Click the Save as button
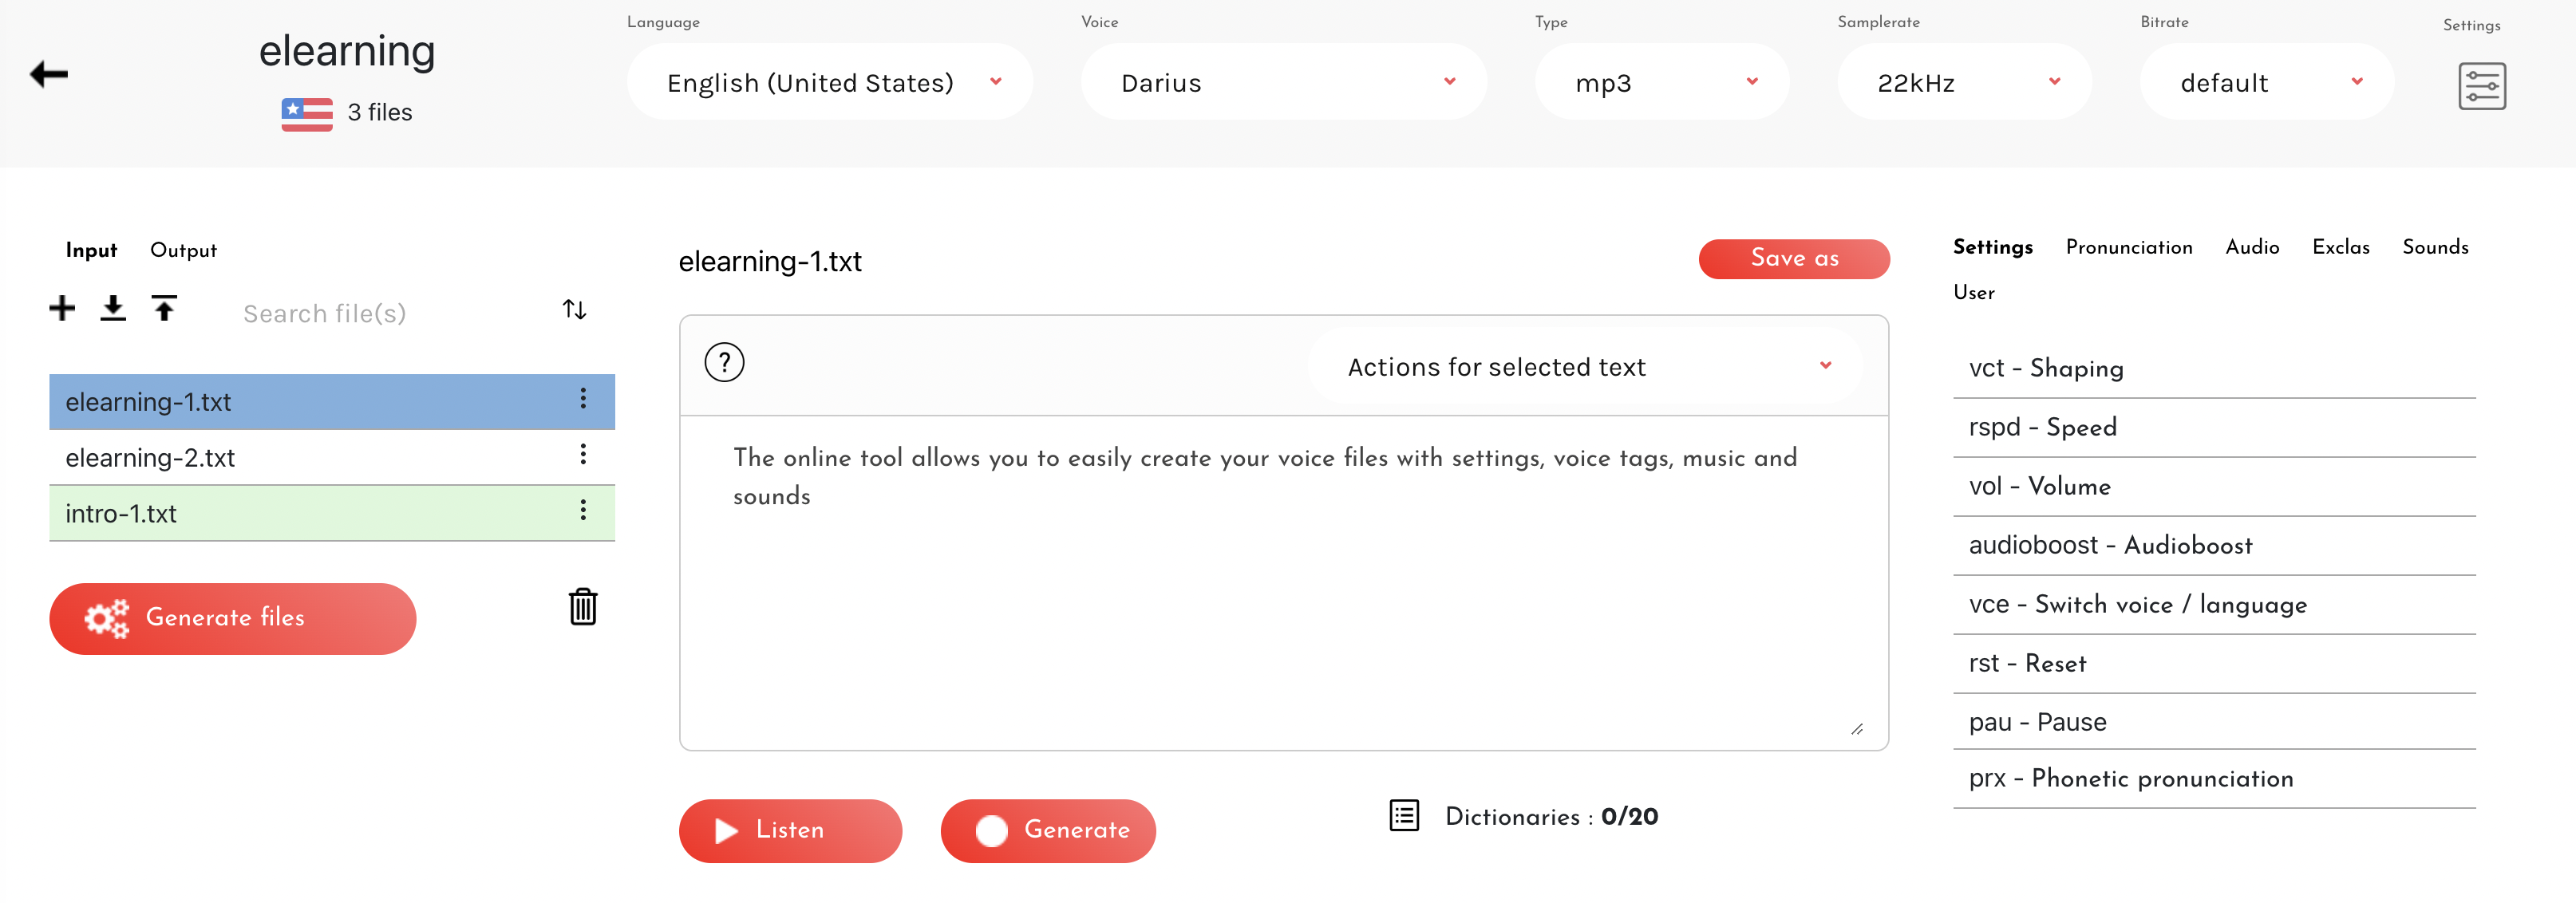The image size is (2576, 903). tap(1794, 259)
